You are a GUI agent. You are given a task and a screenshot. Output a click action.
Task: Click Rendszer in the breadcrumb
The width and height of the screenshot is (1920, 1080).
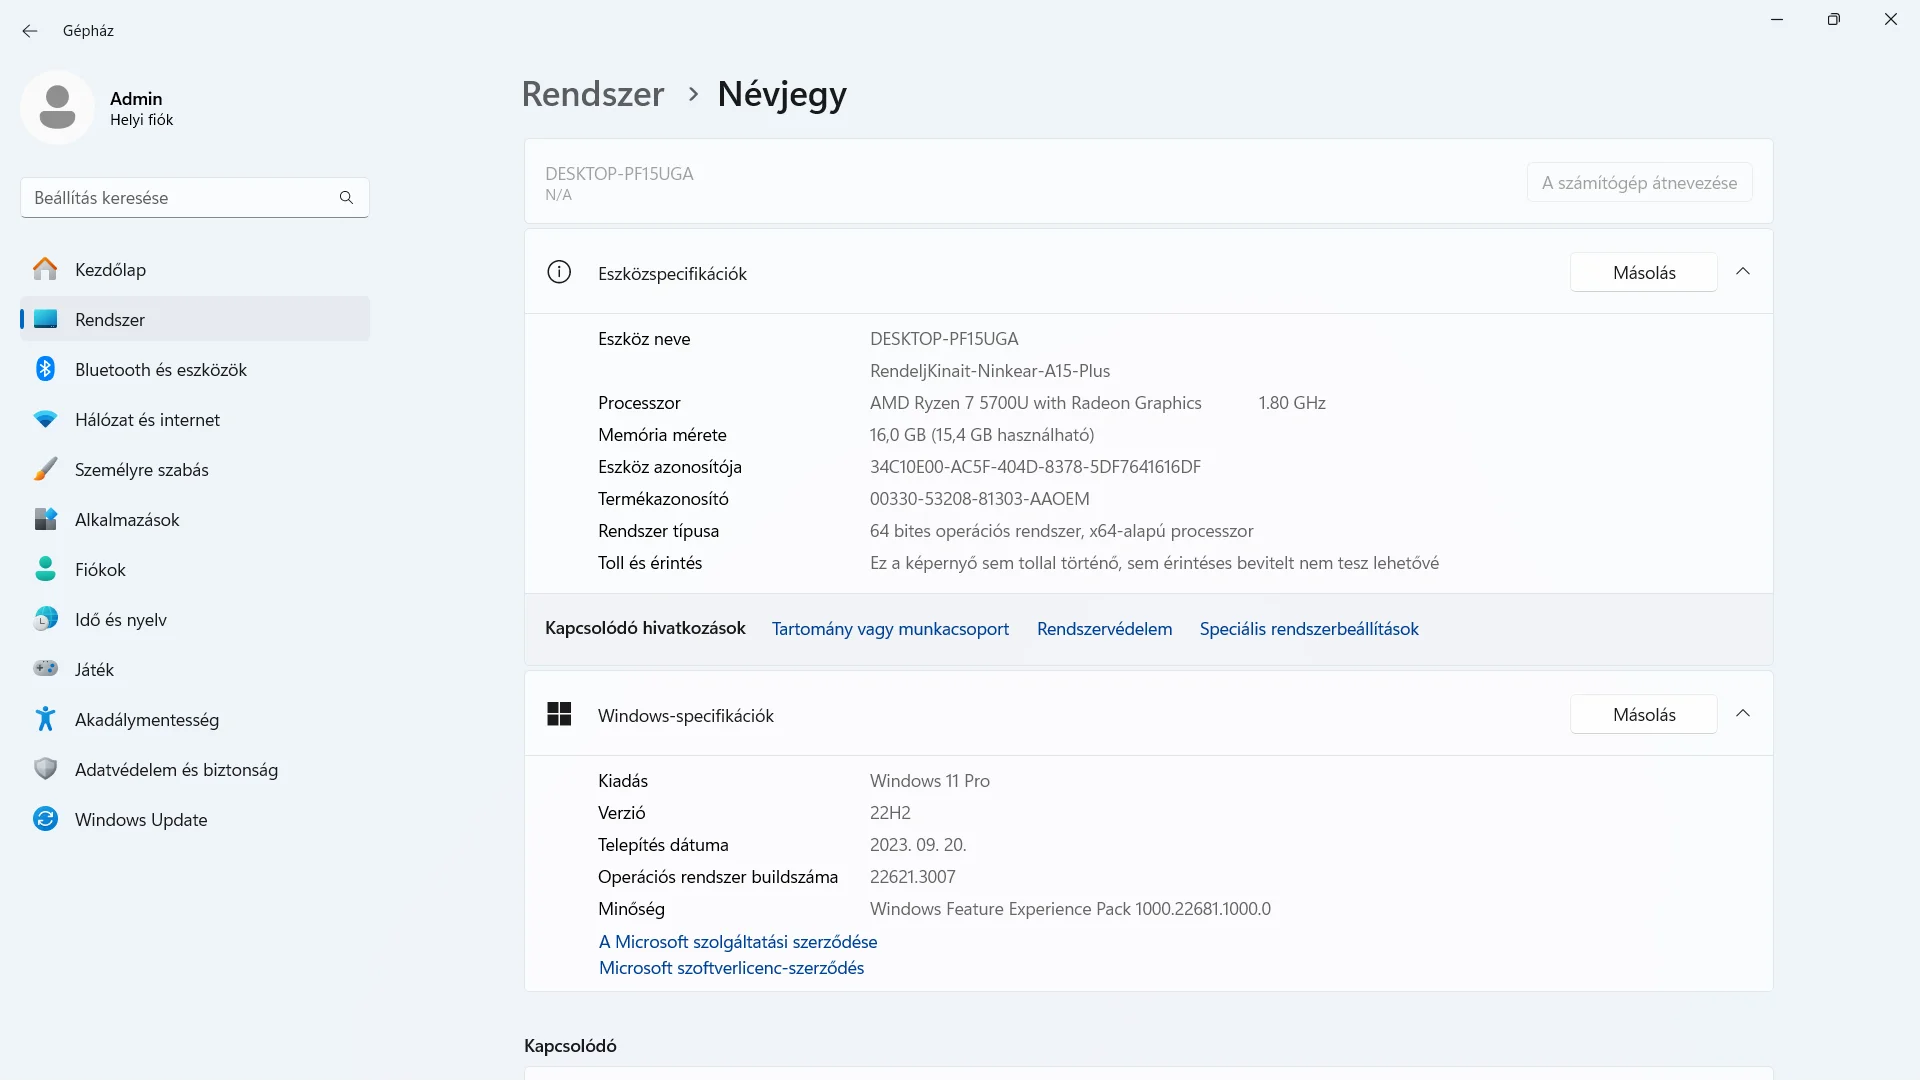593,94
